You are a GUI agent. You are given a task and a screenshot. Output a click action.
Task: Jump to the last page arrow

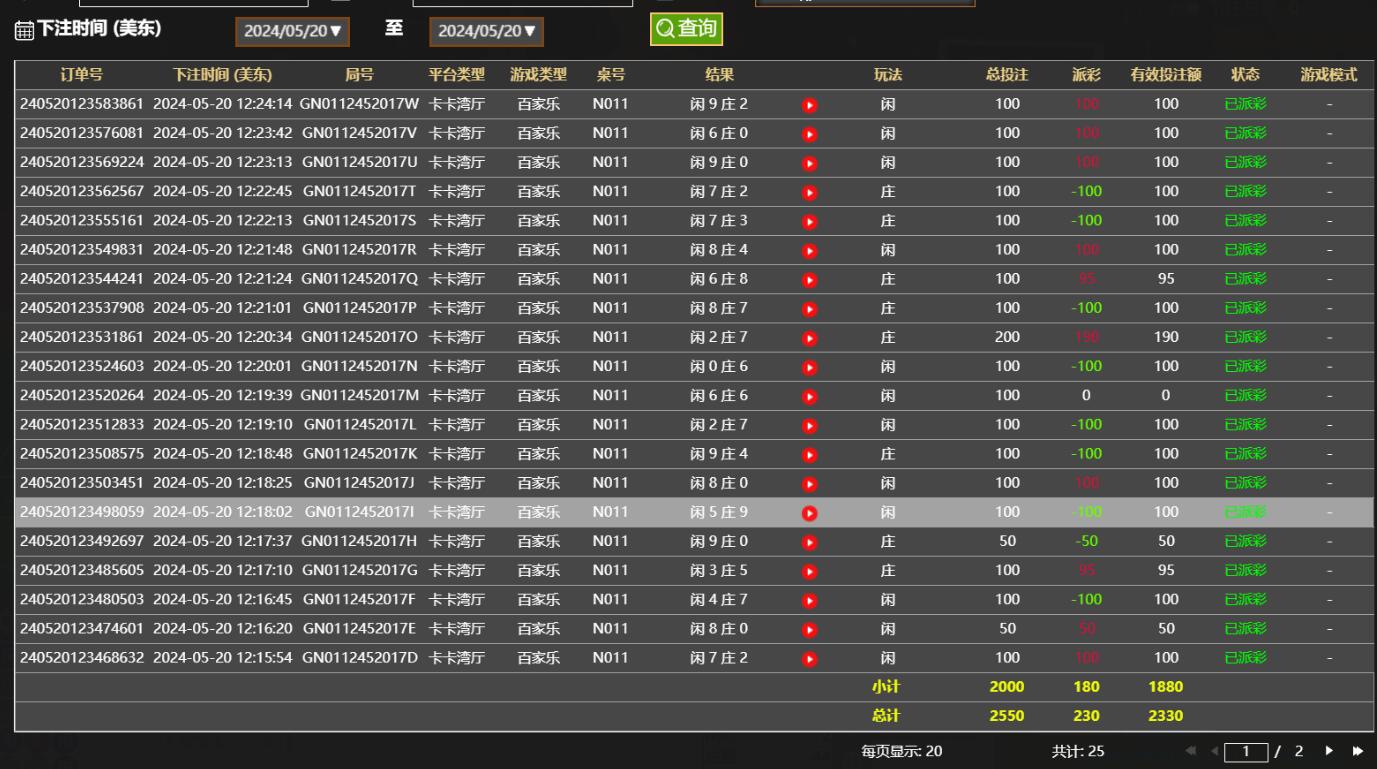click(x=1358, y=751)
